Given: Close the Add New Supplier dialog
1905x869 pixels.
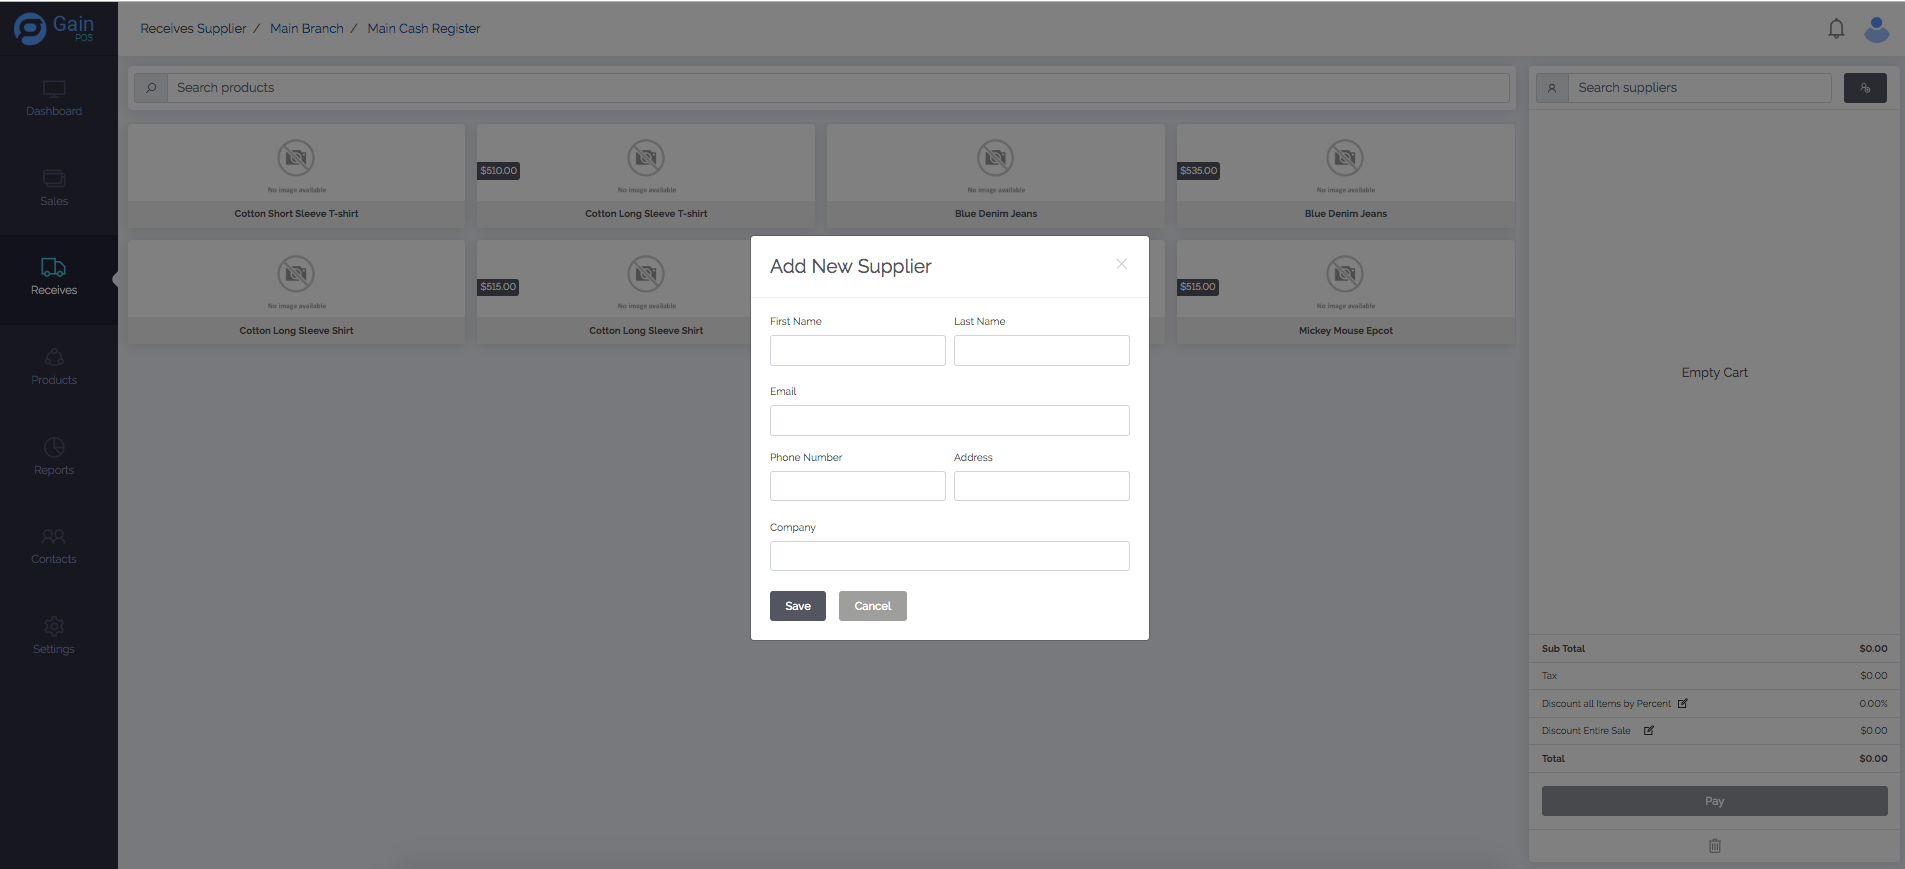Looking at the screenshot, I should [x=1121, y=264].
